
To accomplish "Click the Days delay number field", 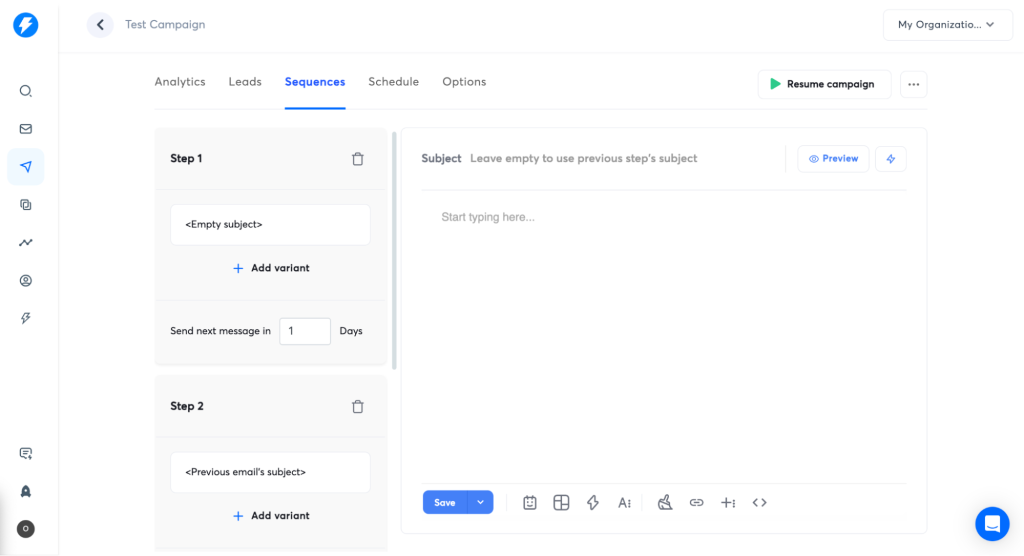I will click(x=305, y=331).
